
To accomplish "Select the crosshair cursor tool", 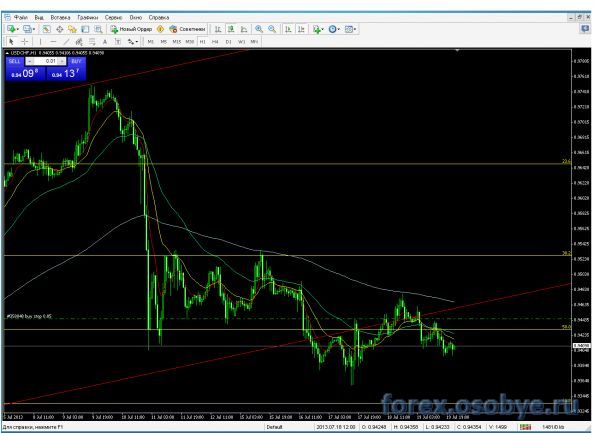I will (x=25, y=41).
